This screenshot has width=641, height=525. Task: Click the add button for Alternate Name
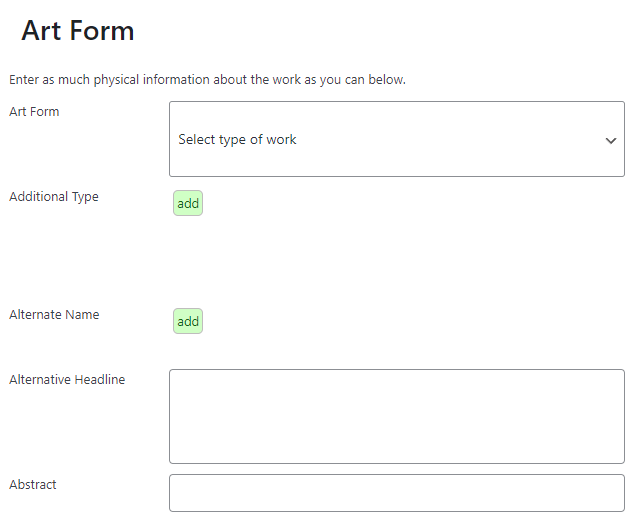[x=188, y=322]
